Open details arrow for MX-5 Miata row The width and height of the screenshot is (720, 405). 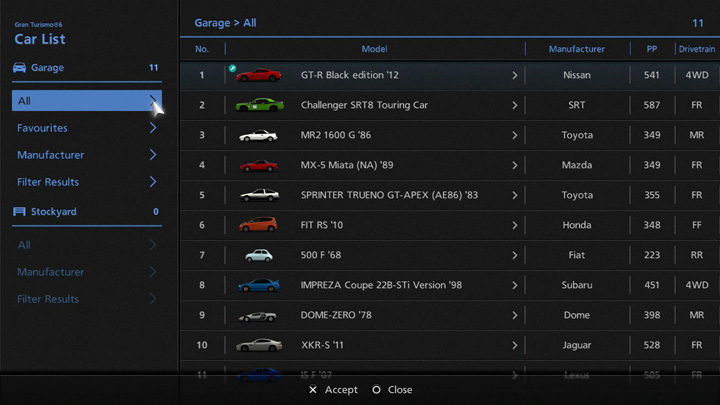[515, 165]
